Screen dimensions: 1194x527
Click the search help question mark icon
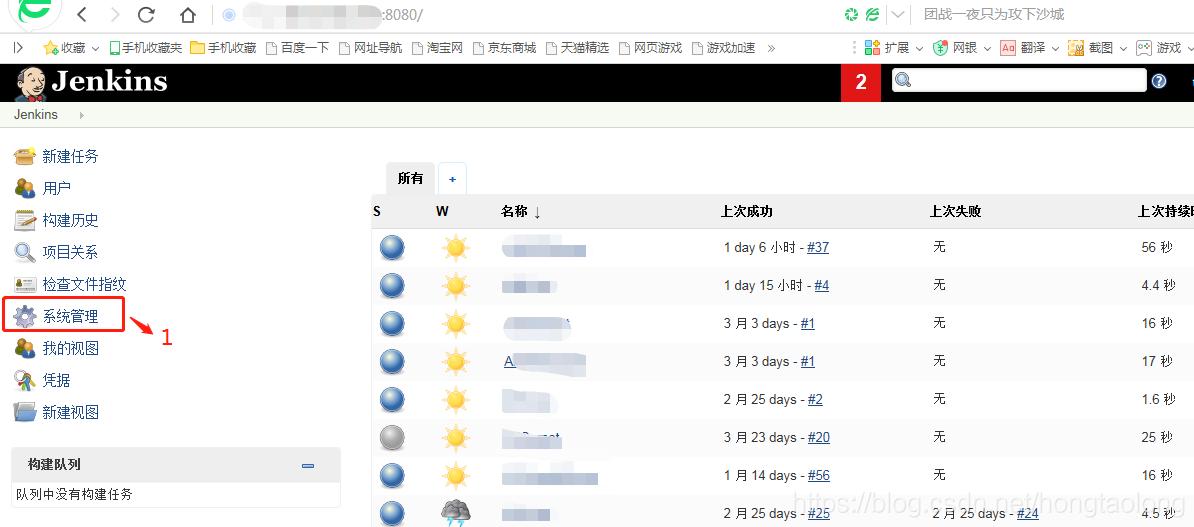[1159, 81]
